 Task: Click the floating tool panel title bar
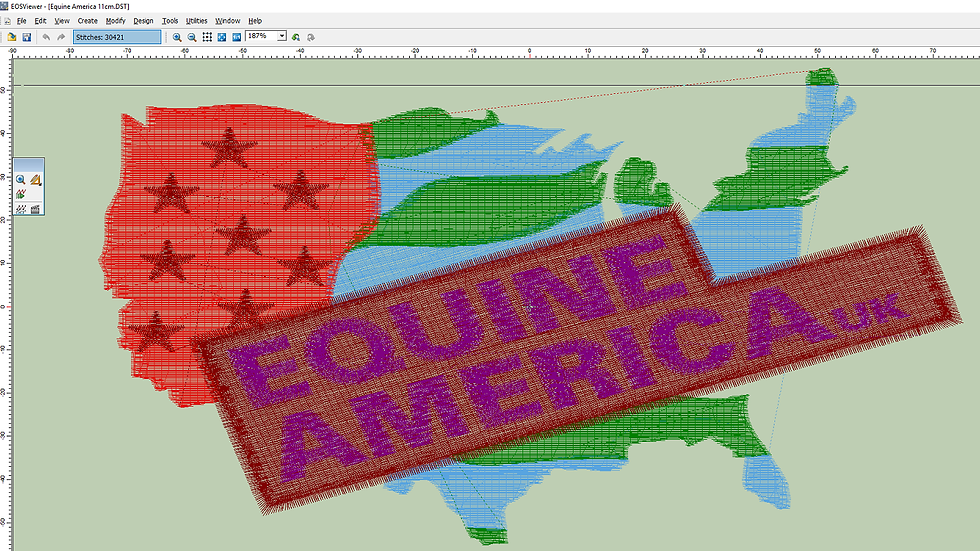(x=29, y=164)
